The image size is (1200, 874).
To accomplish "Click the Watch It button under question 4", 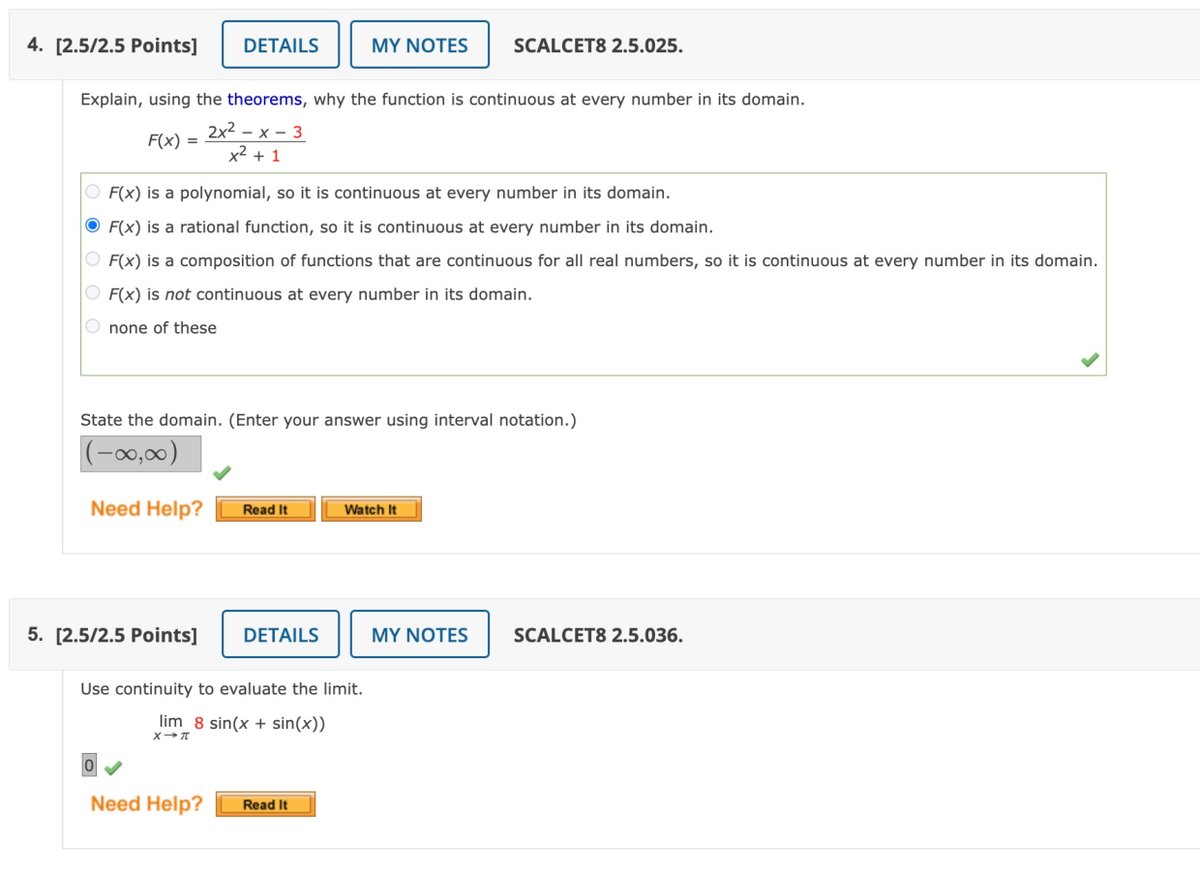I will coord(371,509).
